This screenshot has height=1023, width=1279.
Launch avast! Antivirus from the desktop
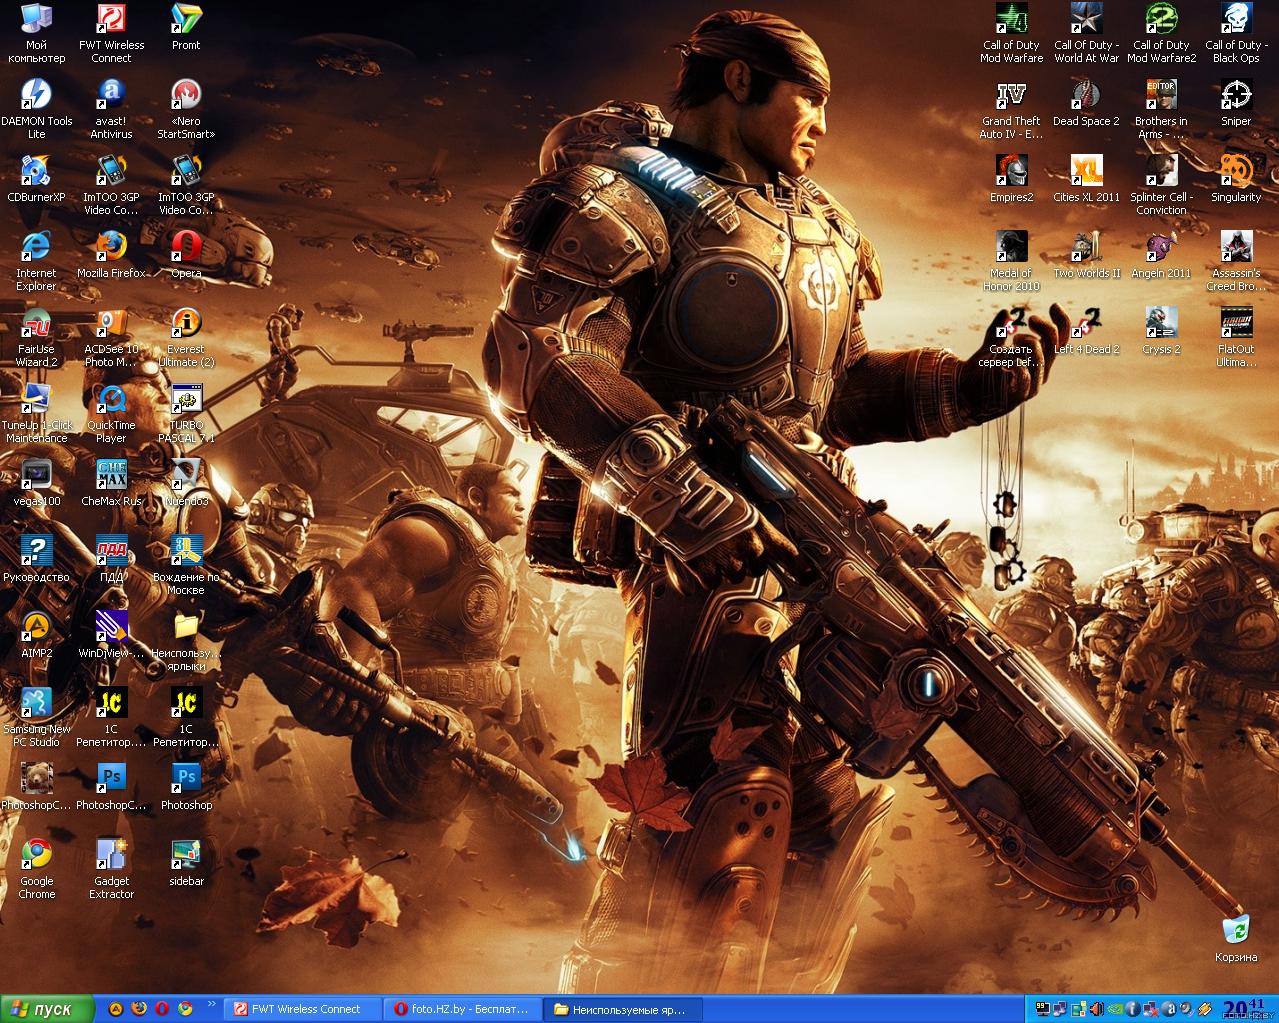[111, 108]
